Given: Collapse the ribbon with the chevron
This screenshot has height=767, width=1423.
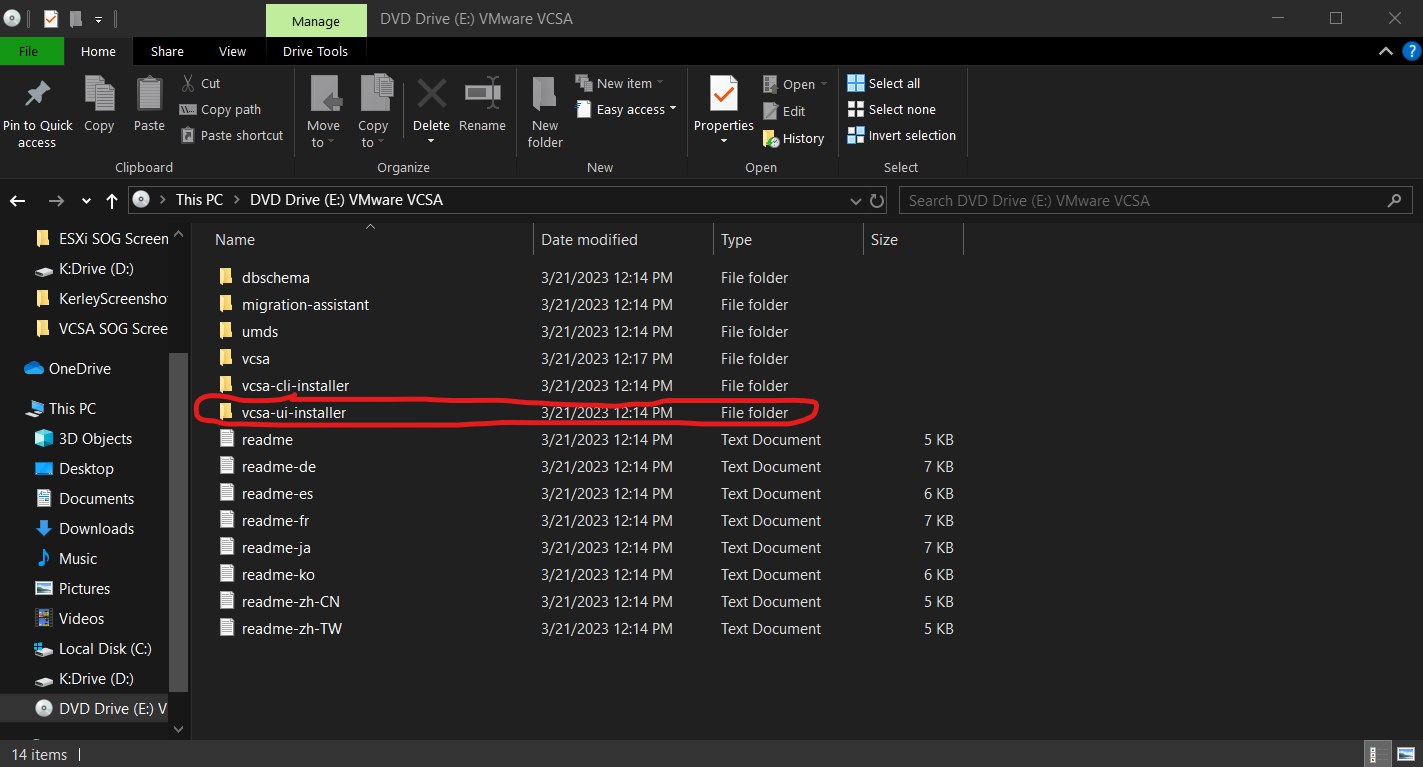Looking at the screenshot, I should (x=1385, y=52).
